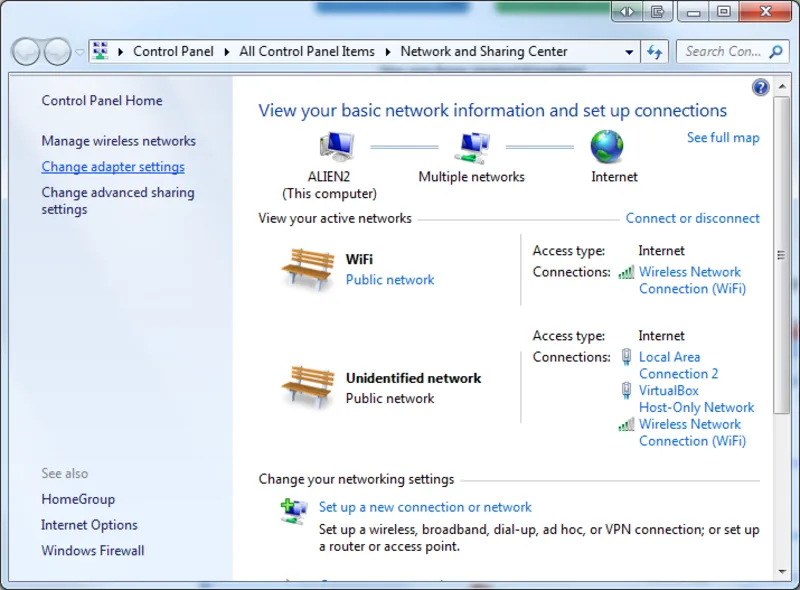Click the WiFi park bench icon
The width and height of the screenshot is (800, 590).
tap(308, 269)
